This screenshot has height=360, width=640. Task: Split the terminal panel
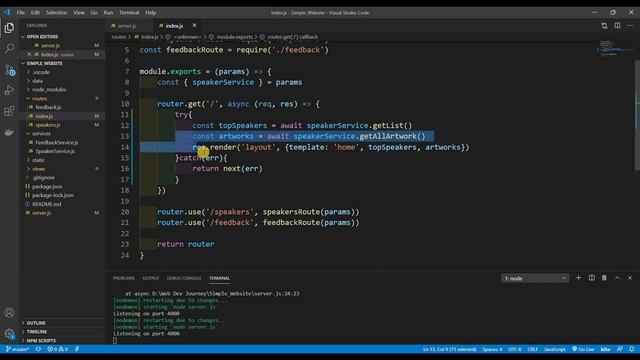[591, 278]
